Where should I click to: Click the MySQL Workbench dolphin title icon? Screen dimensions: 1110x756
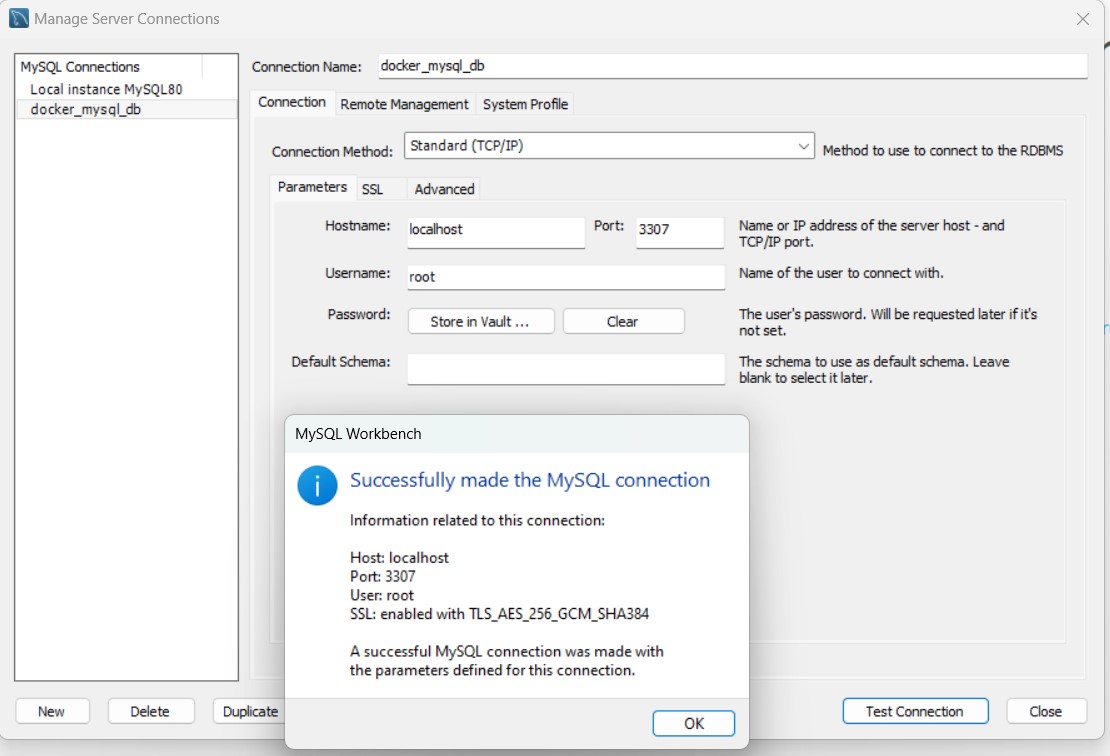pos(18,18)
